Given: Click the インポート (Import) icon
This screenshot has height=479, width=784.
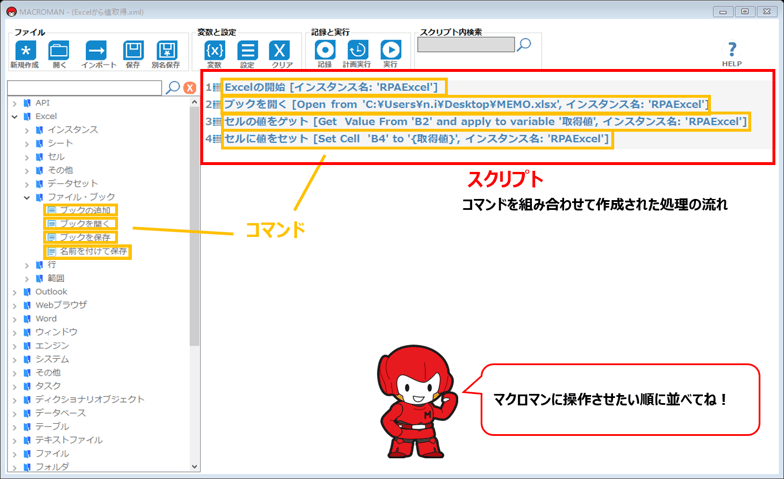Looking at the screenshot, I should point(97,50).
